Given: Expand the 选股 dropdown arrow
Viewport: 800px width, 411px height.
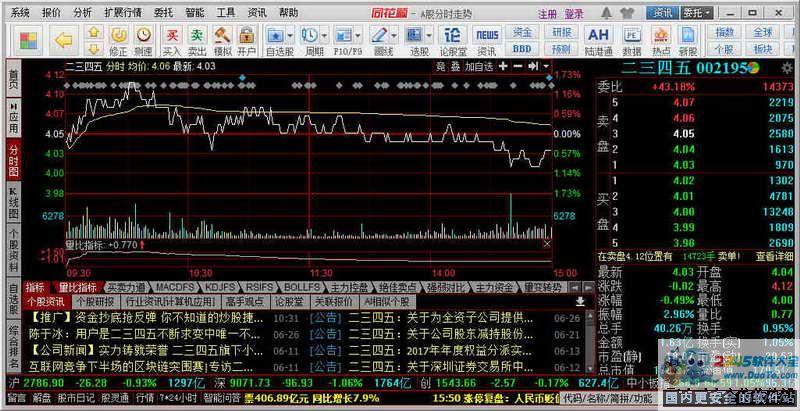Looking at the screenshot, I should click(x=429, y=35).
